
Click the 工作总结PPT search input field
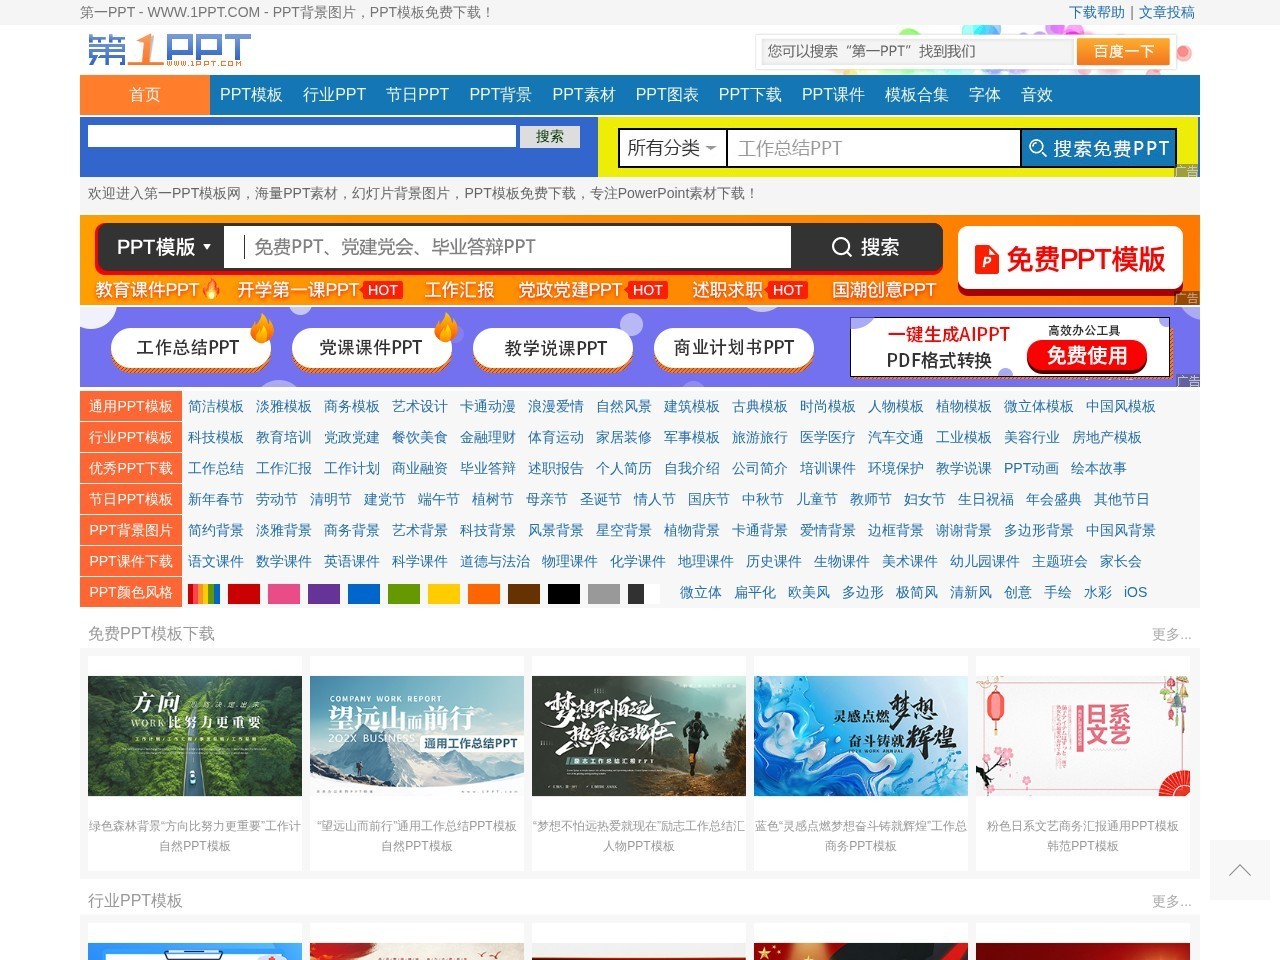click(x=873, y=148)
